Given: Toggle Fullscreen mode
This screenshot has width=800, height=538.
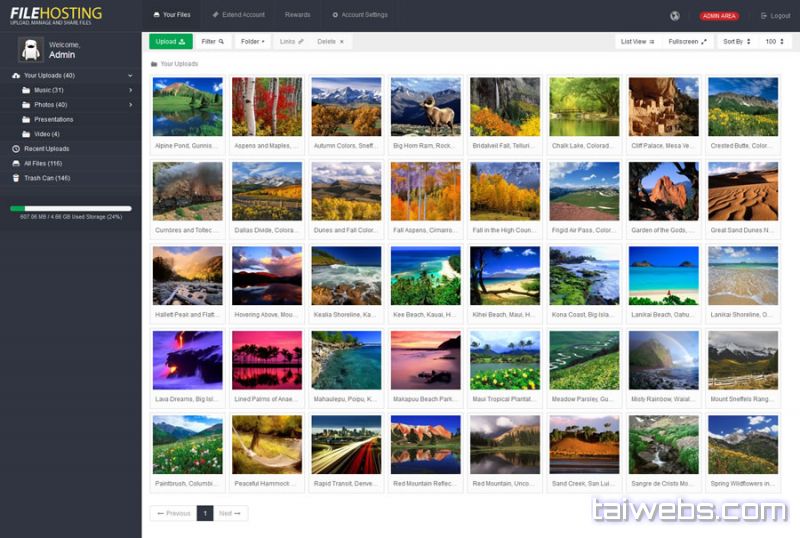Looking at the screenshot, I should [x=687, y=42].
